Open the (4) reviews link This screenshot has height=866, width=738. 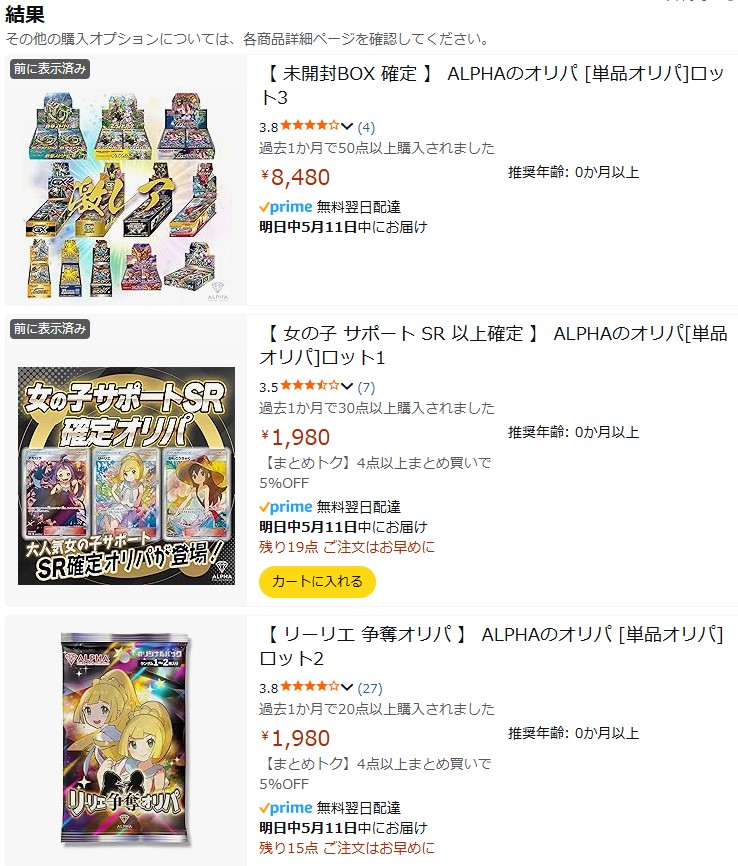click(x=366, y=128)
